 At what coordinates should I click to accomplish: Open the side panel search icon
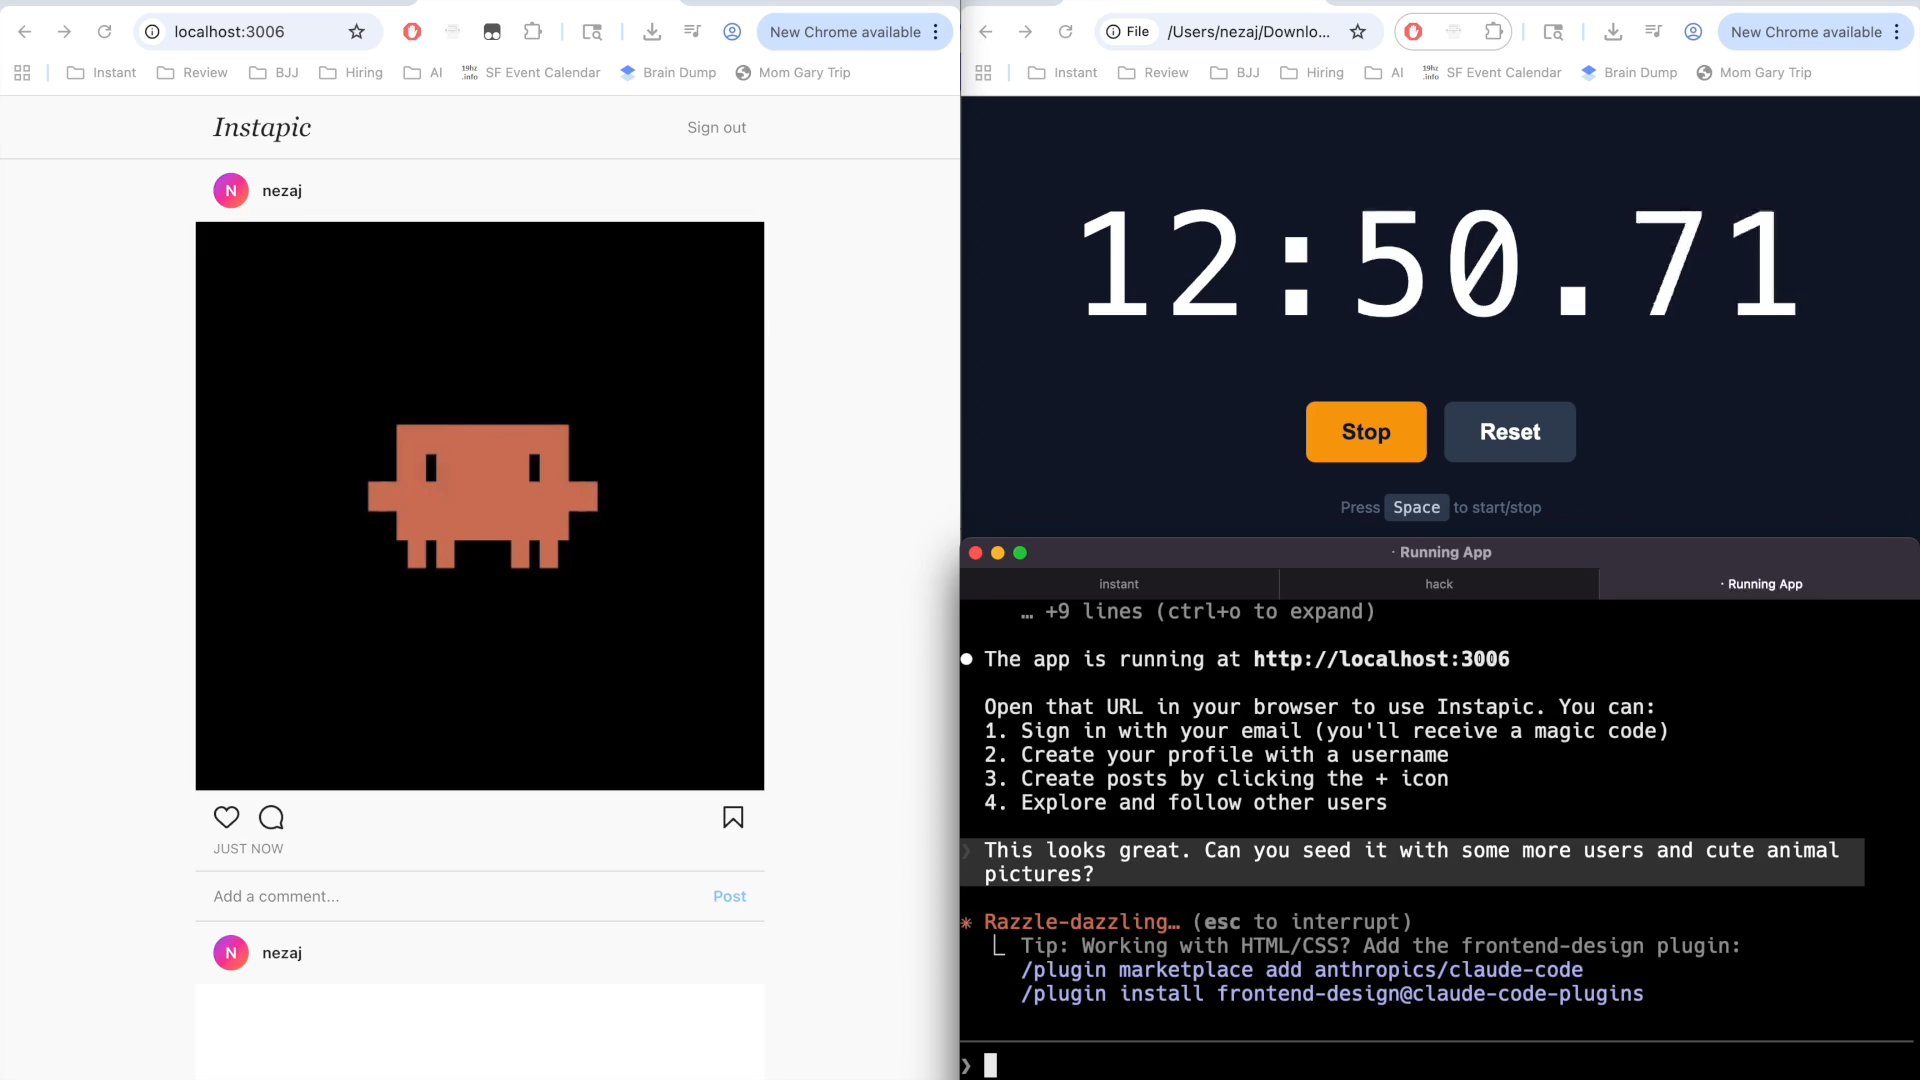[x=592, y=31]
